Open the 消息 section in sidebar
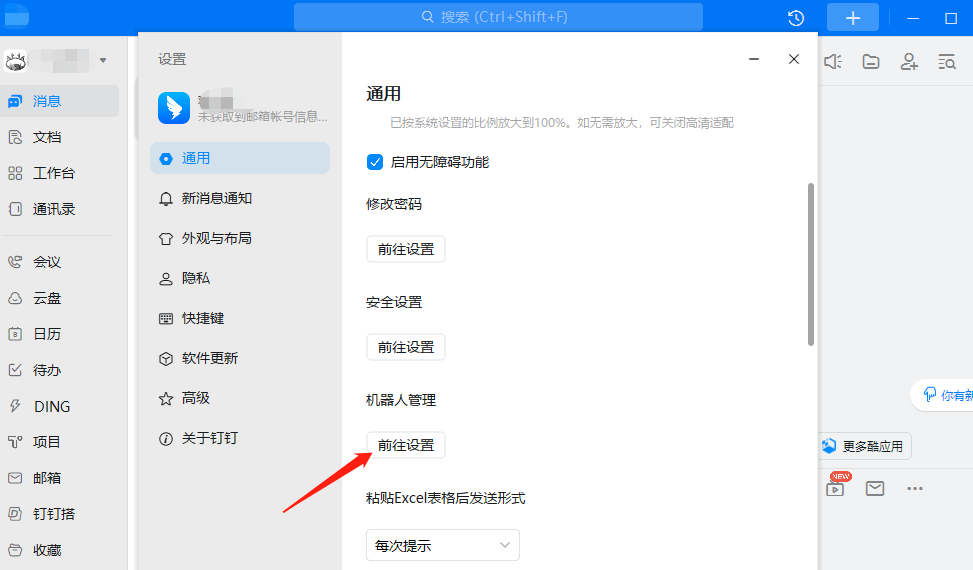Image resolution: width=973 pixels, height=570 pixels. point(60,101)
